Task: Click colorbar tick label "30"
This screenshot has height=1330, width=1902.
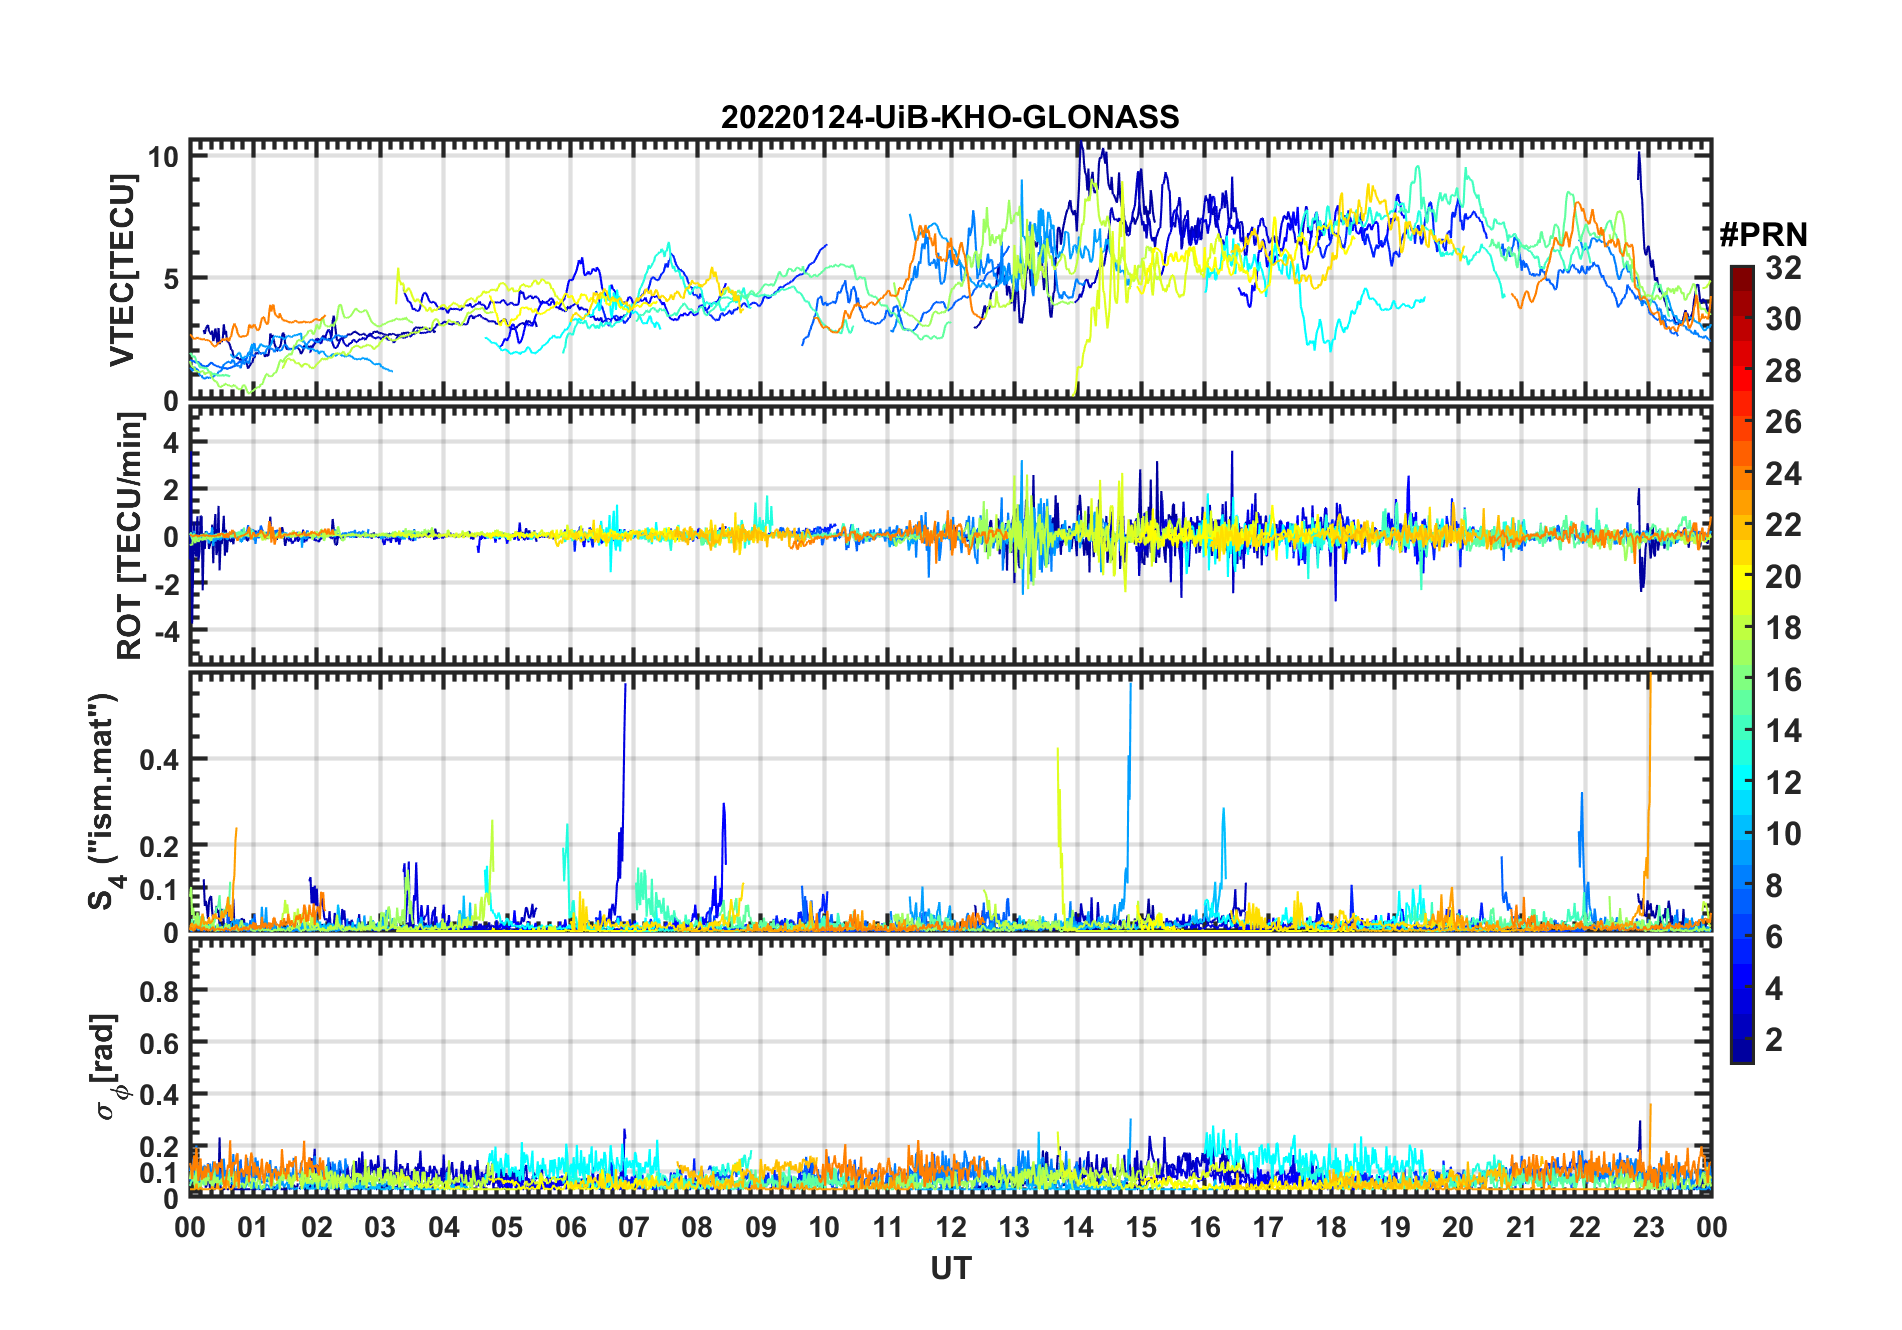Action: [1783, 319]
